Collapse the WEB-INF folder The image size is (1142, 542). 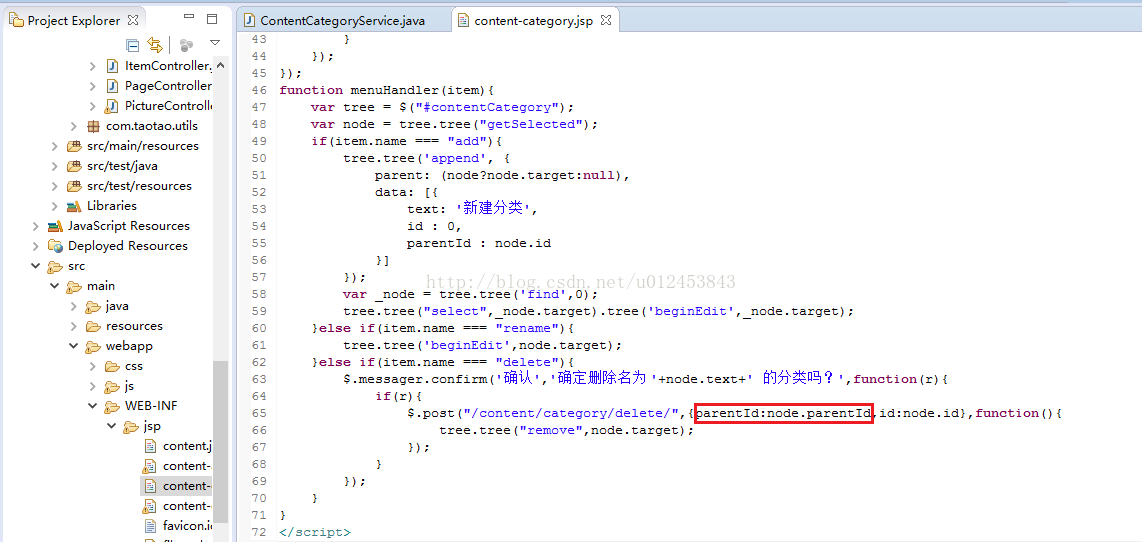pyautogui.click(x=92, y=406)
